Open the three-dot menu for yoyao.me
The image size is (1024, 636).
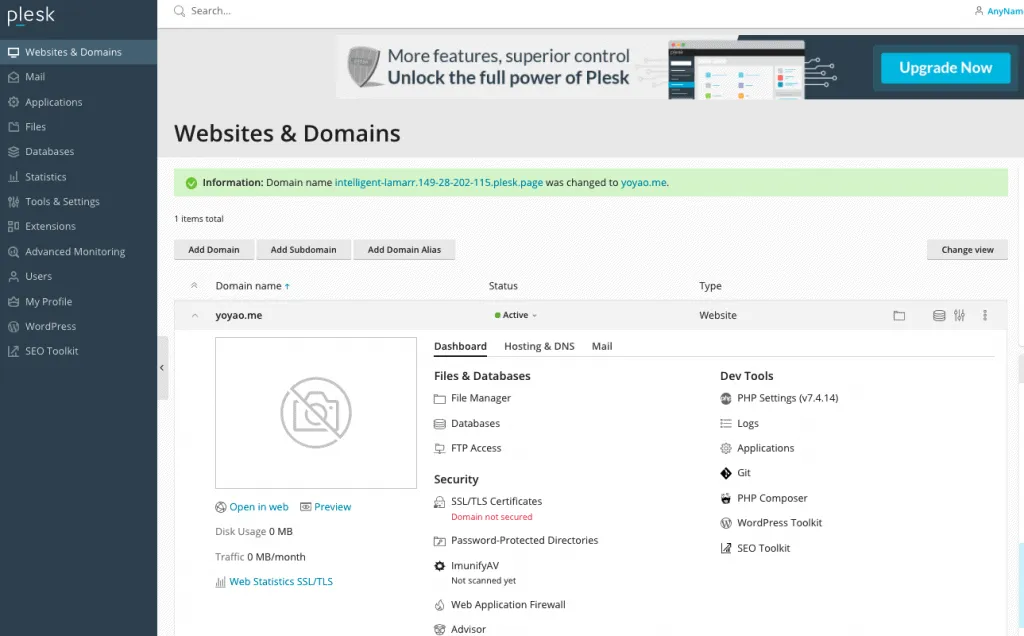click(985, 315)
